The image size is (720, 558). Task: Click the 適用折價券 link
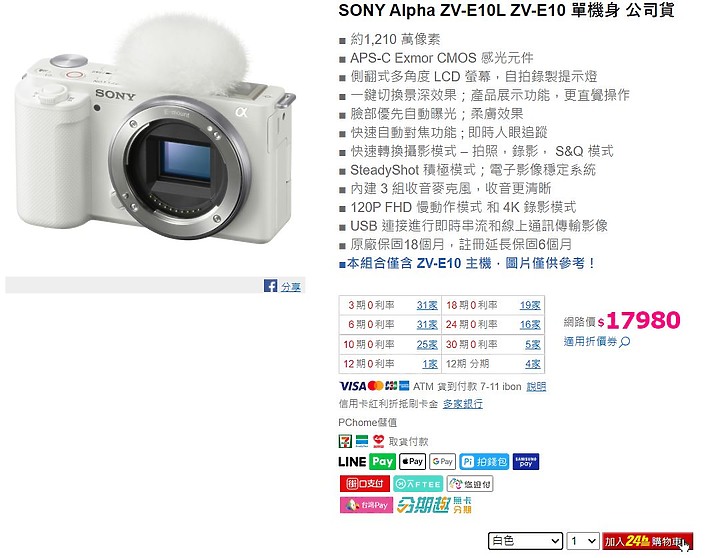591,342
